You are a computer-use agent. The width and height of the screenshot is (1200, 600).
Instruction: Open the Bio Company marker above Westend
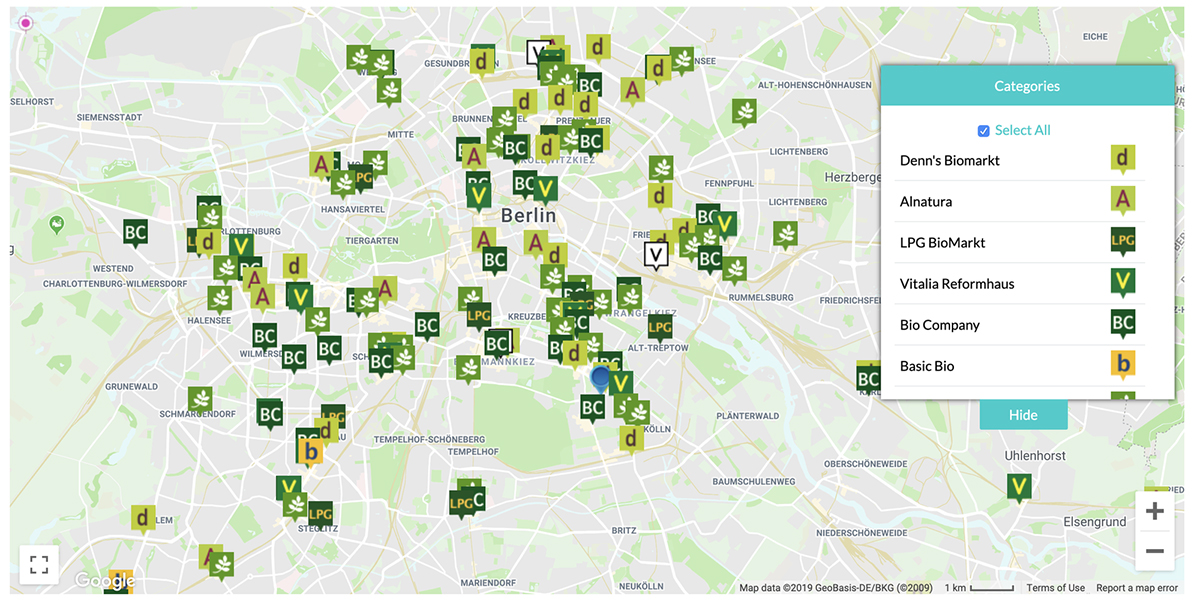[x=136, y=233]
